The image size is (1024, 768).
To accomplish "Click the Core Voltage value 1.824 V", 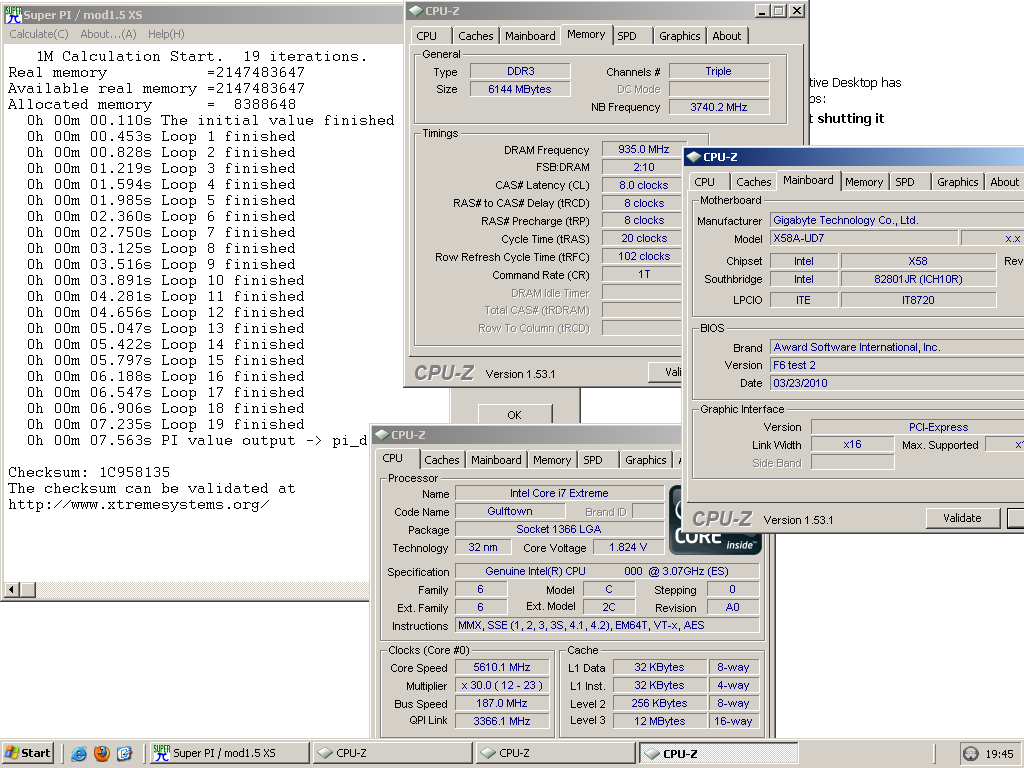I will (628, 547).
